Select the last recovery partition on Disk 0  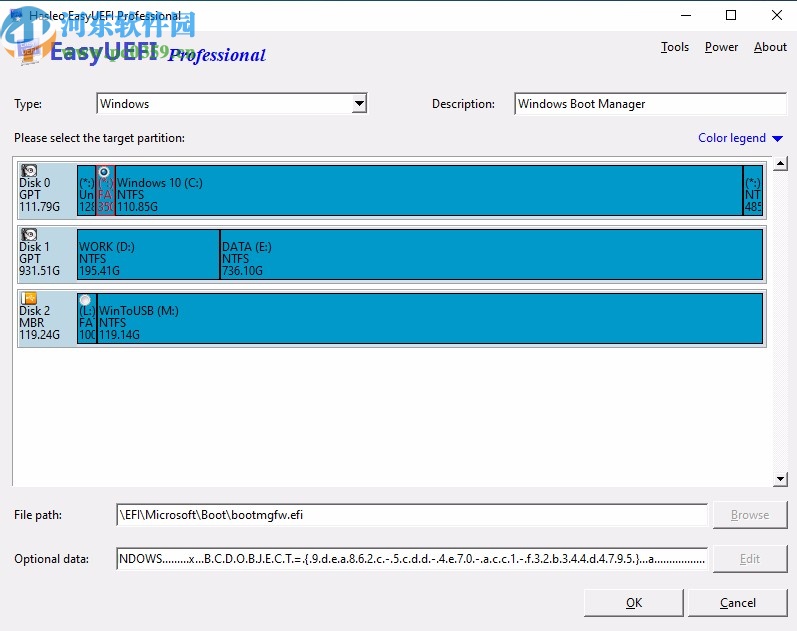click(x=753, y=190)
